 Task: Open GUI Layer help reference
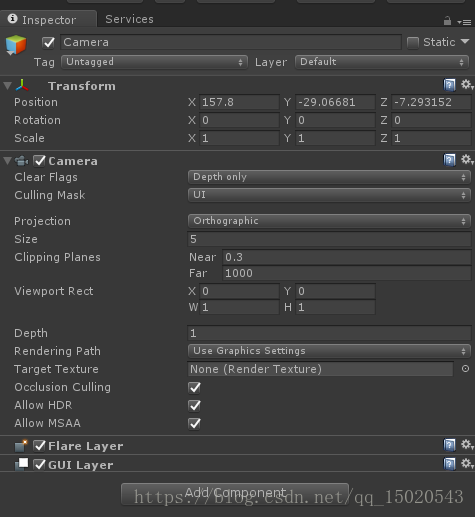(x=449, y=464)
